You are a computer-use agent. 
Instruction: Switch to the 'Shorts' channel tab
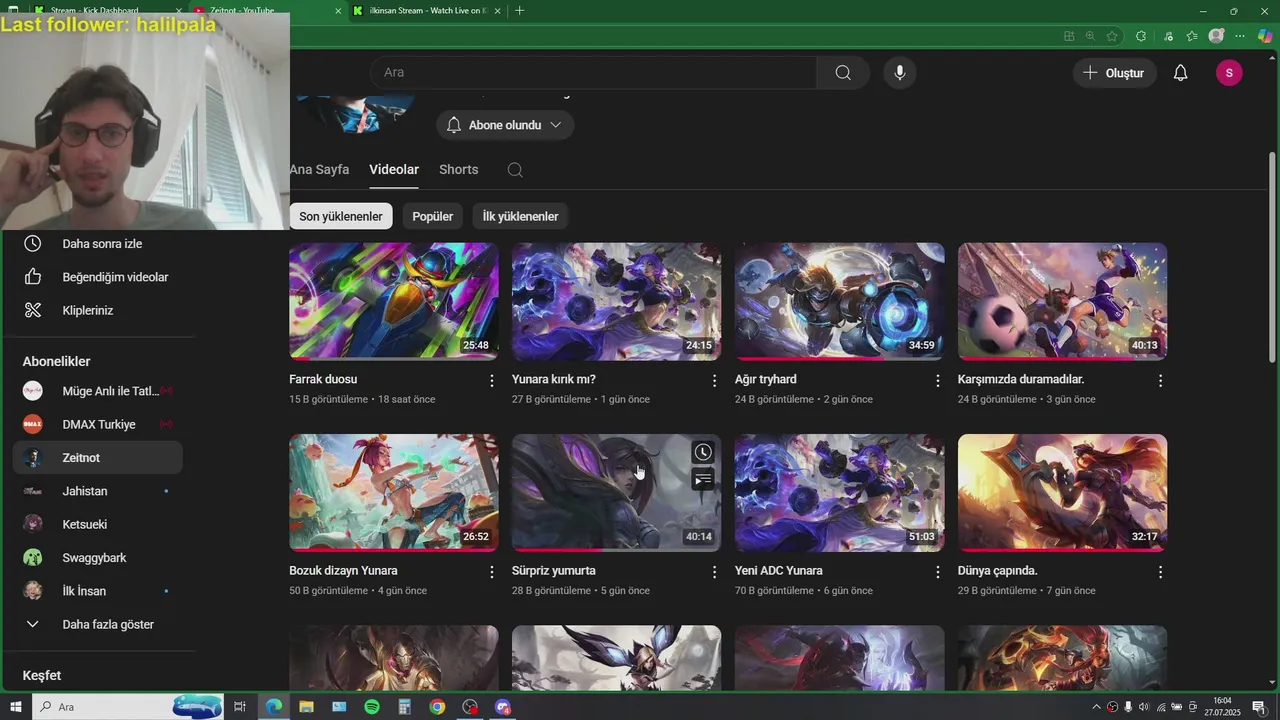[x=459, y=170]
